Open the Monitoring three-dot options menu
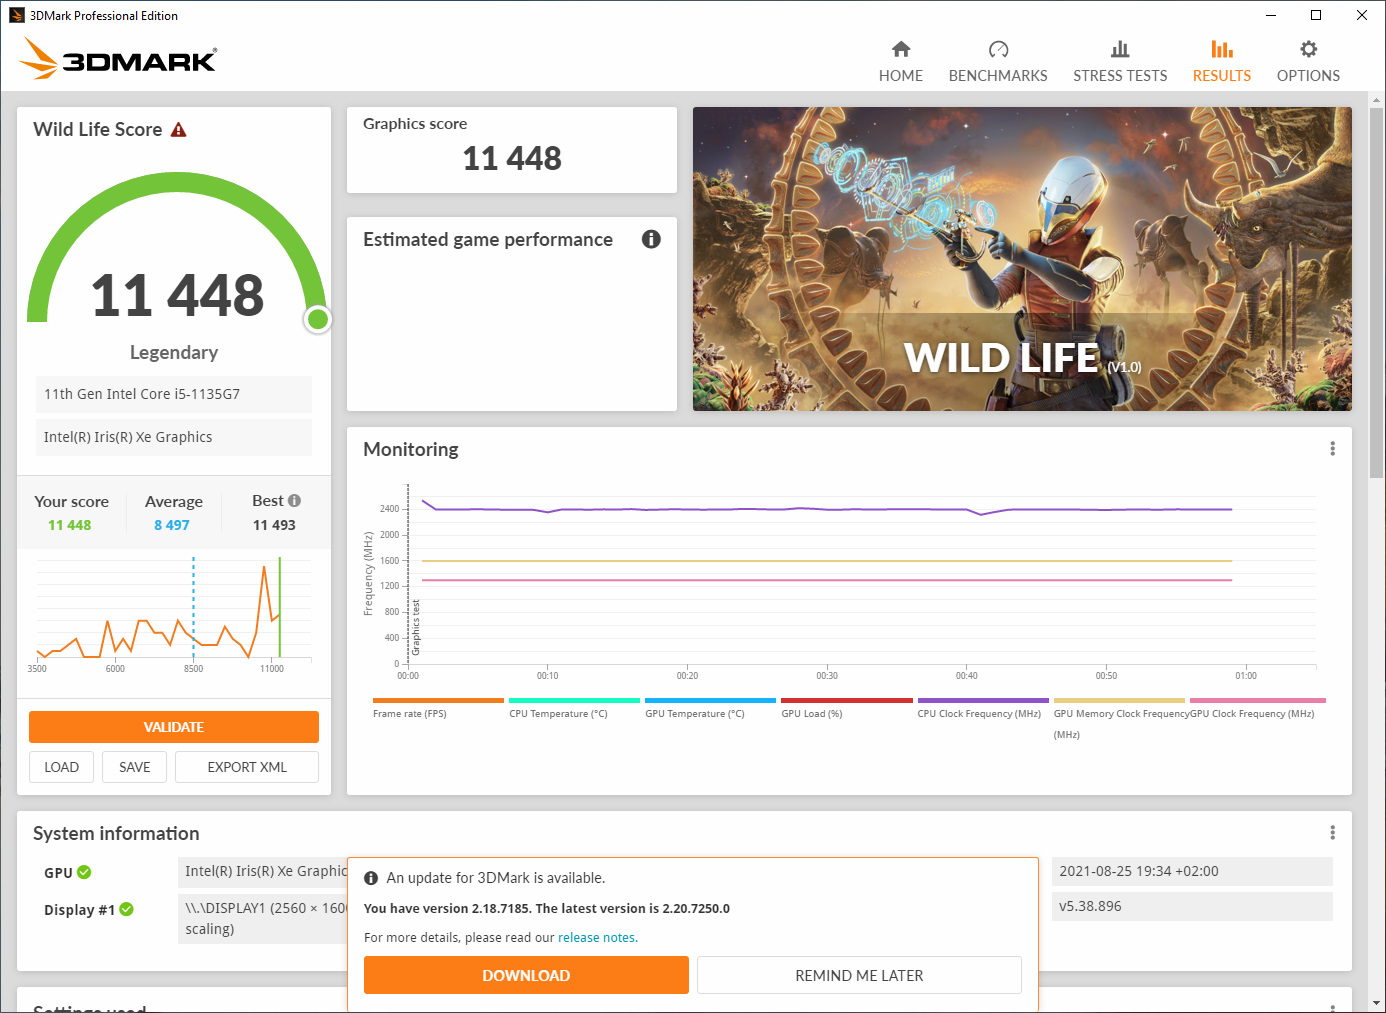This screenshot has width=1386, height=1013. 1332,449
